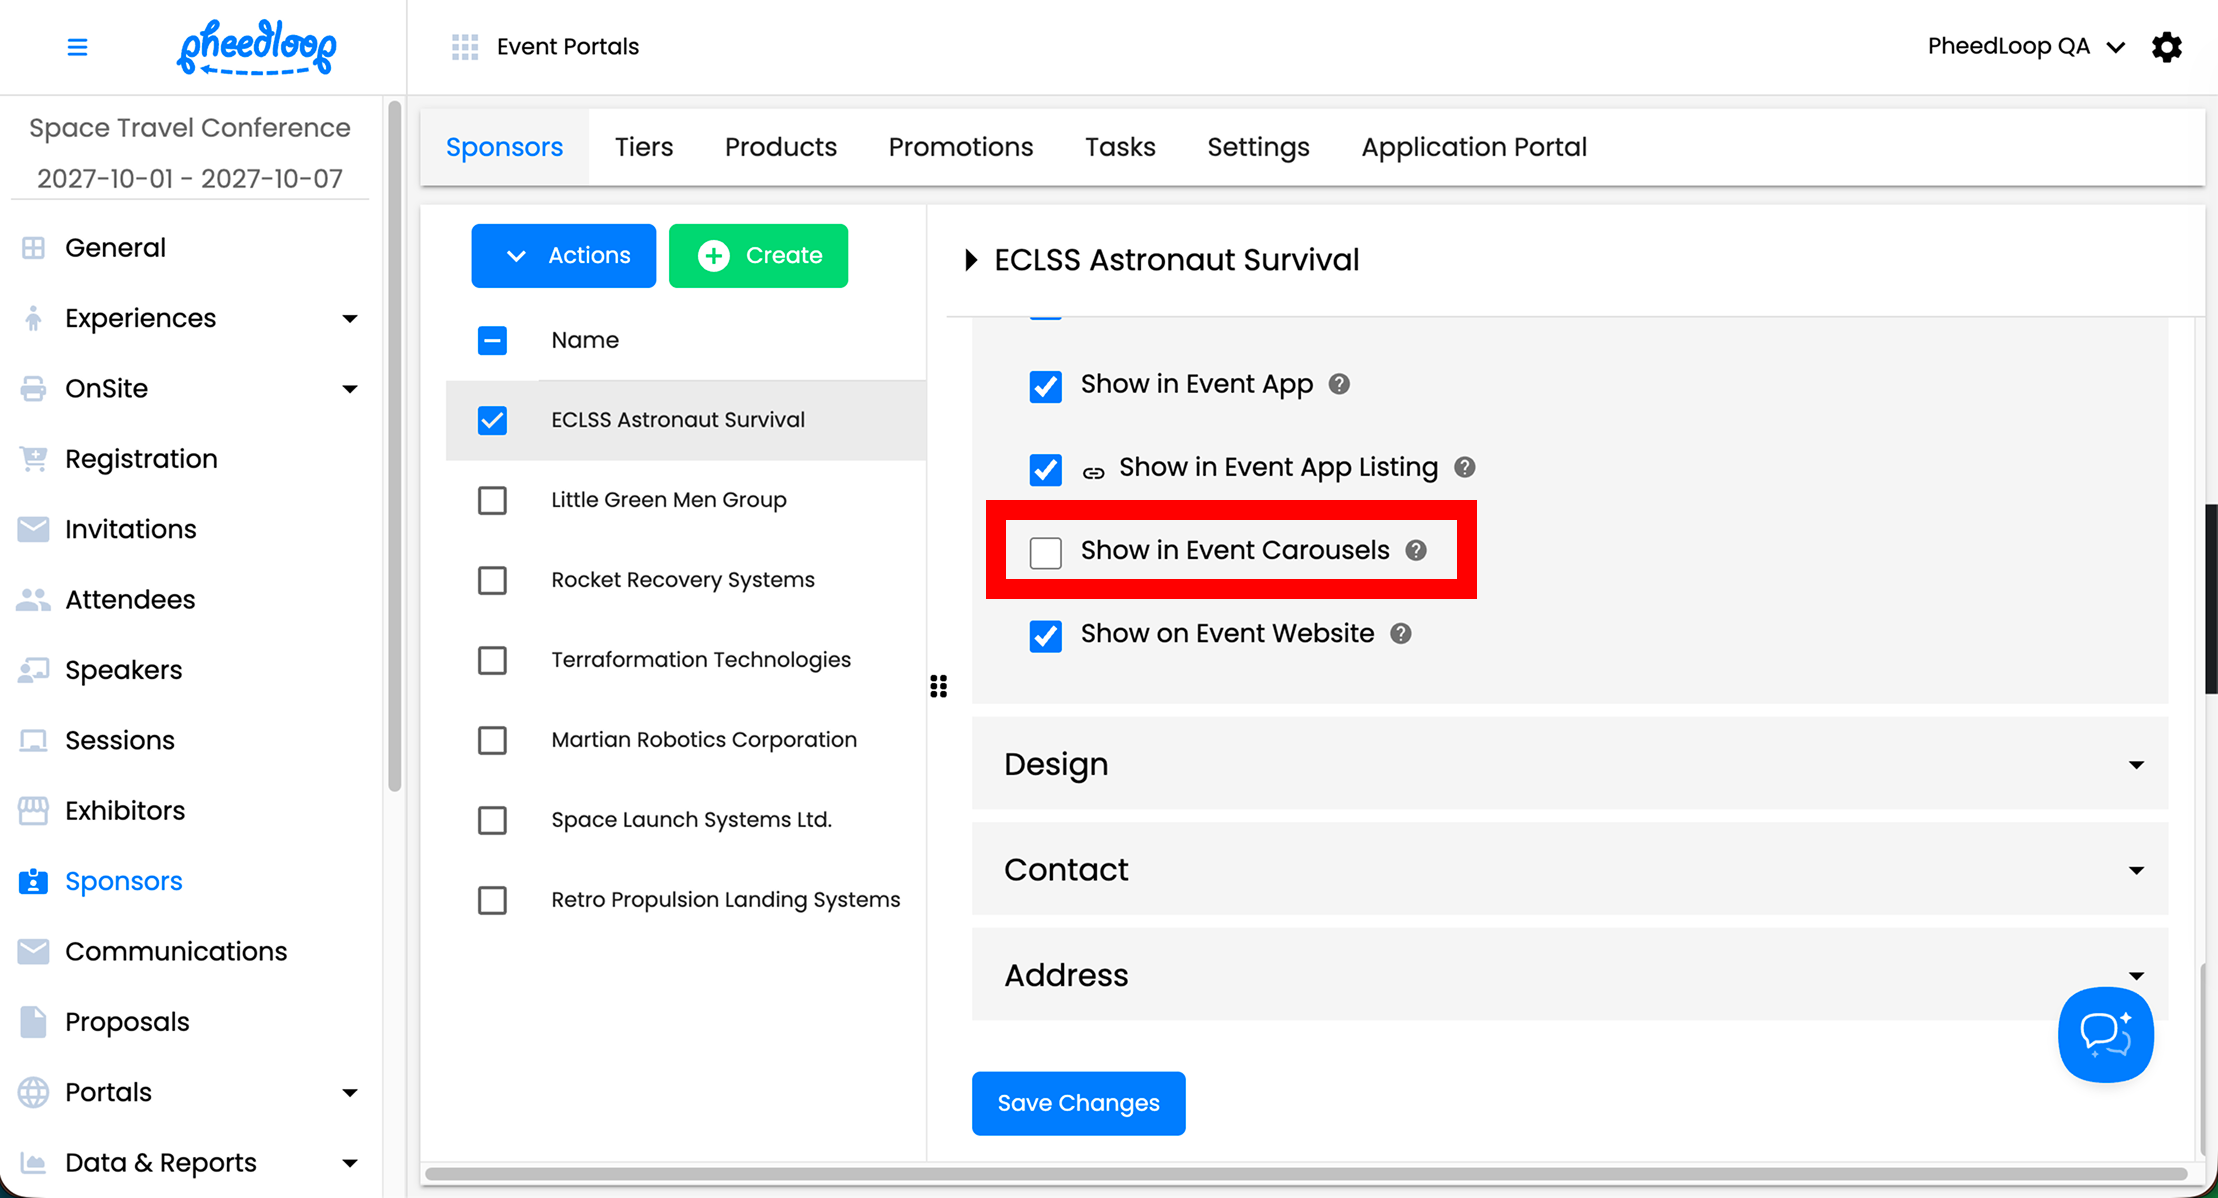Expand the Design section
Viewport: 2218px width, 1198px height.
[x=1569, y=764]
